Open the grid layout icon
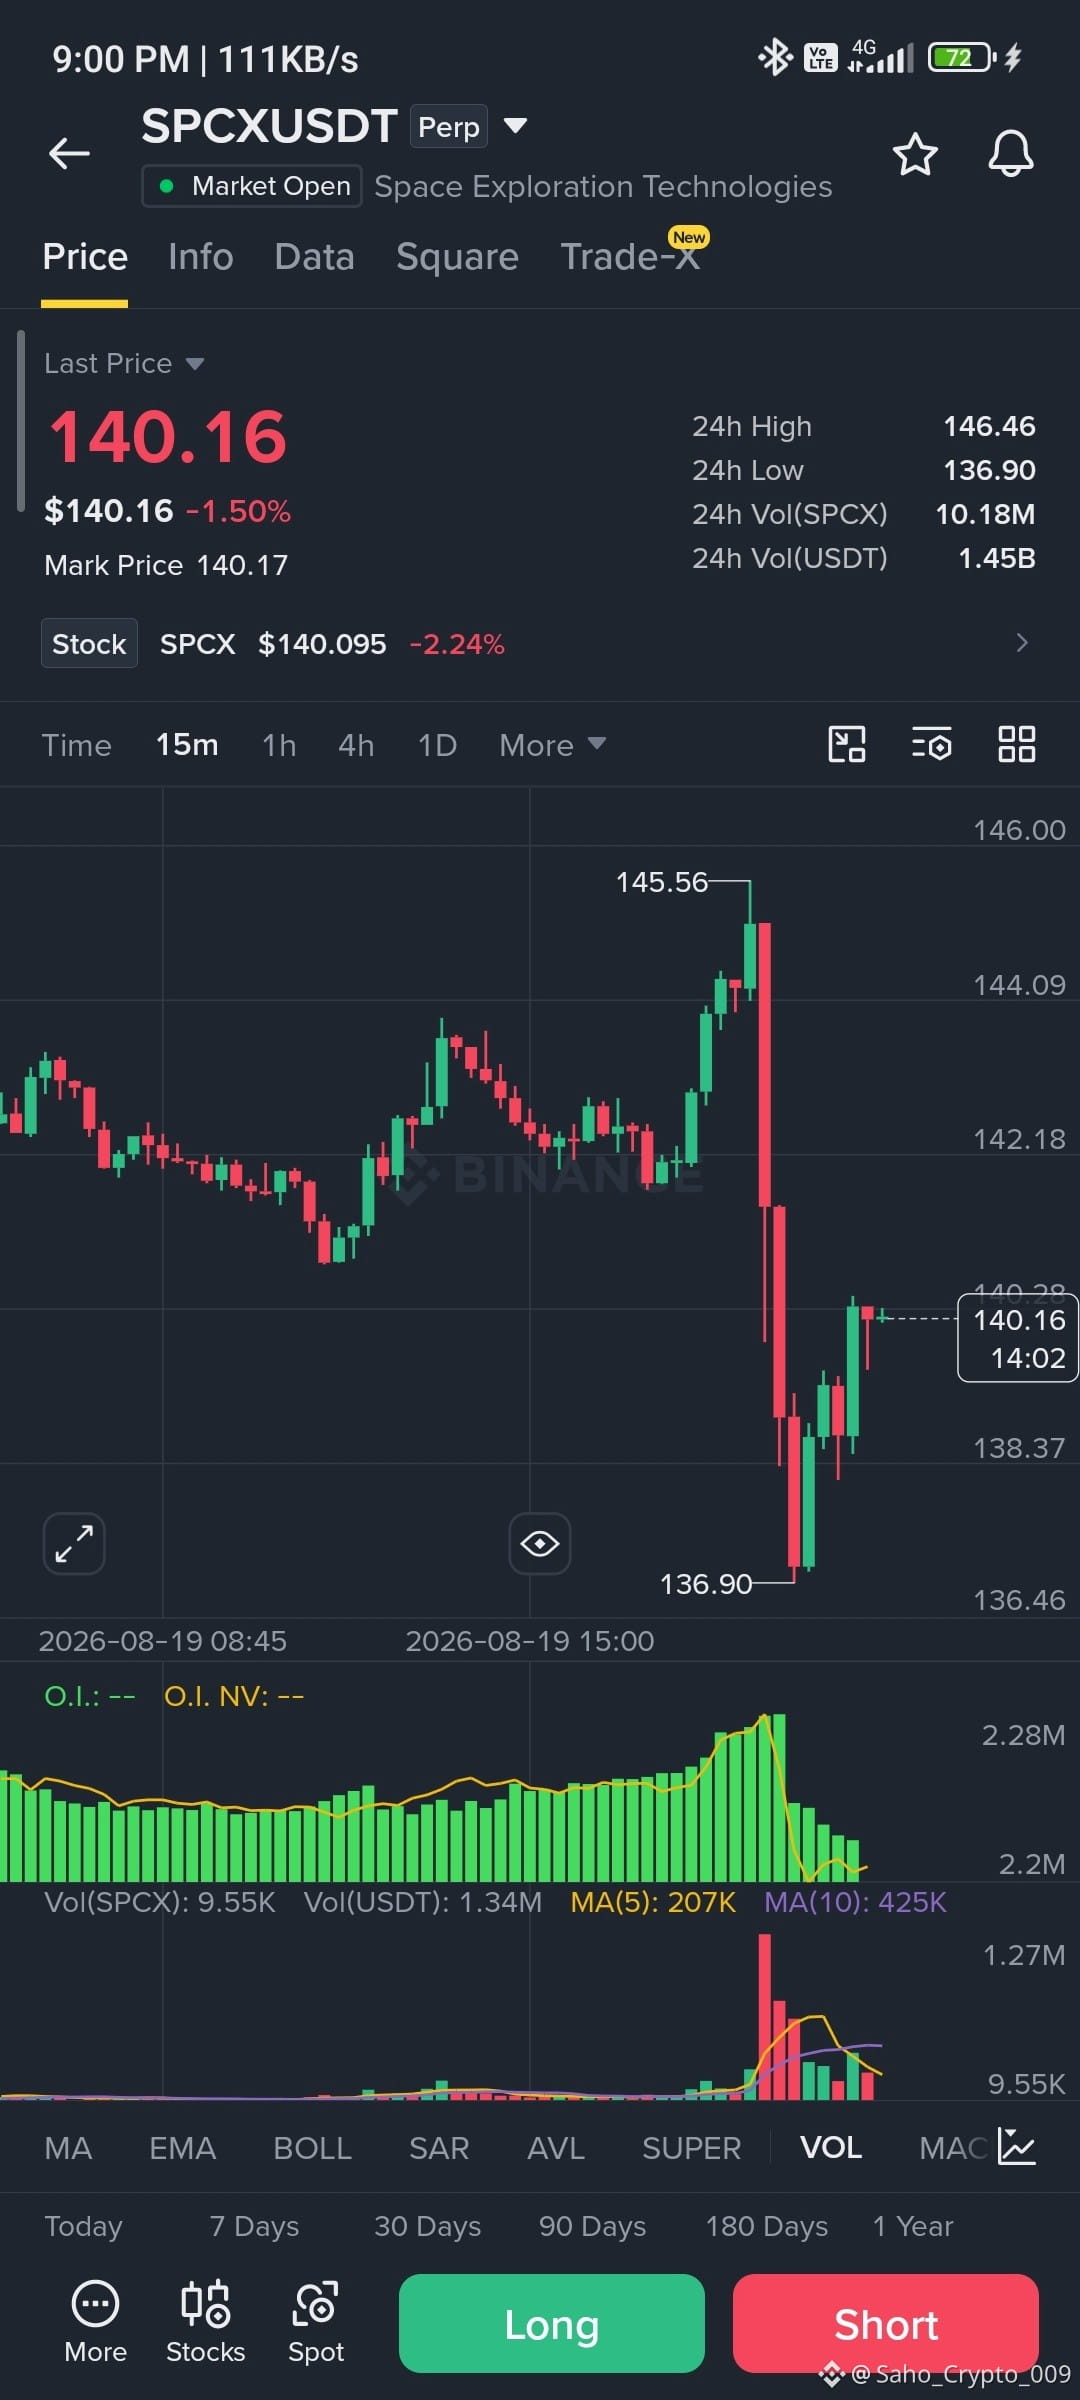The height and width of the screenshot is (2400, 1080). coord(1017,744)
